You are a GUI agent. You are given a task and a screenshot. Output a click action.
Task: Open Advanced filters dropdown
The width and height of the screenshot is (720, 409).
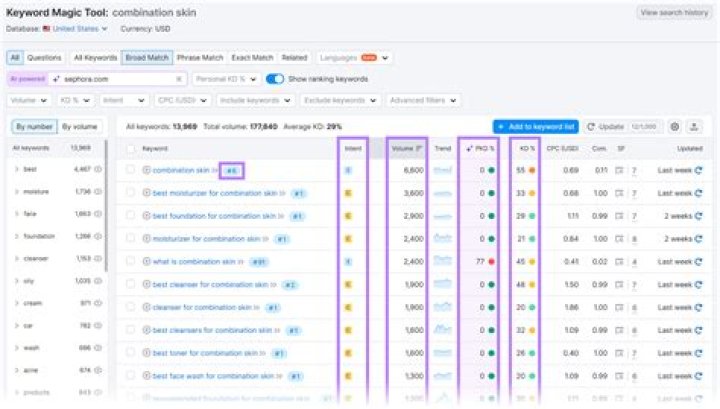click(423, 100)
